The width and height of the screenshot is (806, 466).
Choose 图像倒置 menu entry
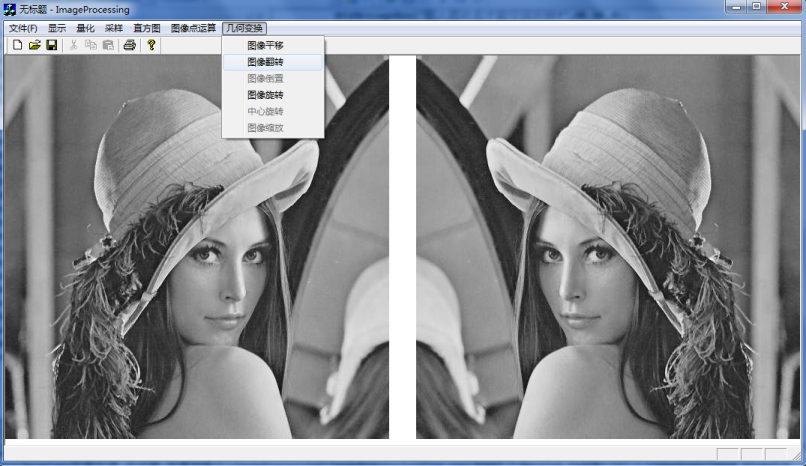(x=273, y=79)
